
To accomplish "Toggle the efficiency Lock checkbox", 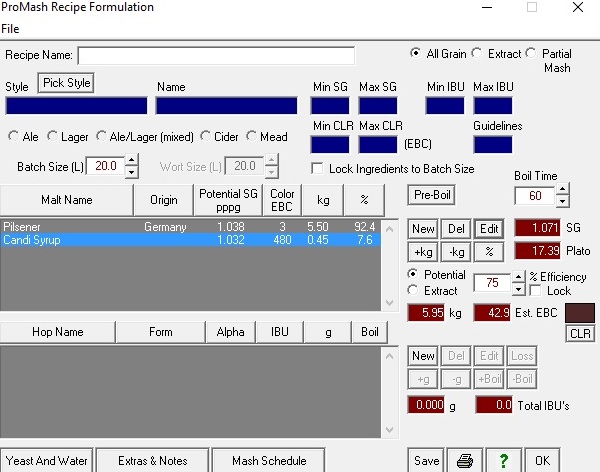I will [x=535, y=291].
